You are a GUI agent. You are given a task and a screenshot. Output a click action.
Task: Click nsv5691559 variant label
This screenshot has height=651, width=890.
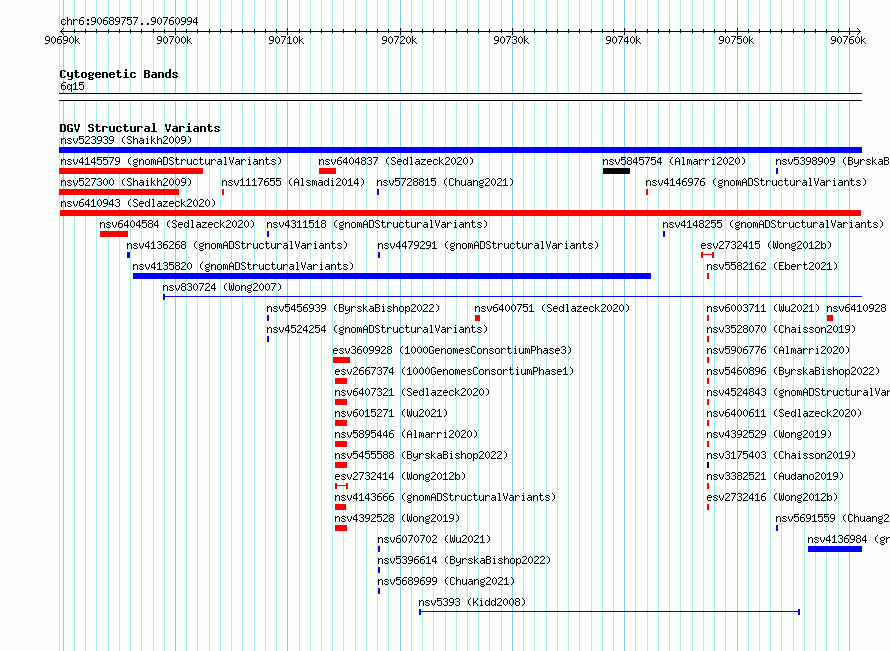click(x=832, y=518)
